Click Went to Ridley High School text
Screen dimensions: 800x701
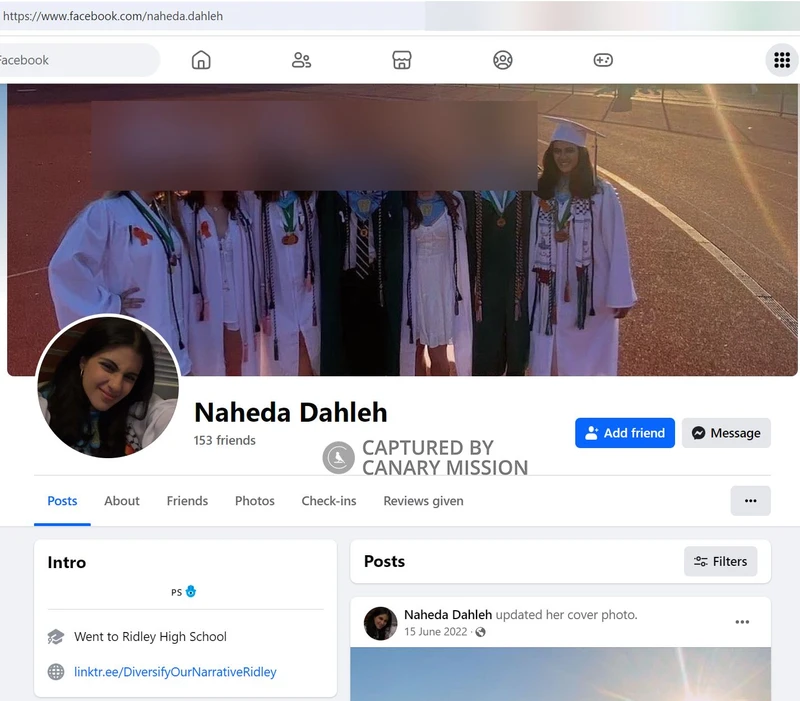point(151,637)
